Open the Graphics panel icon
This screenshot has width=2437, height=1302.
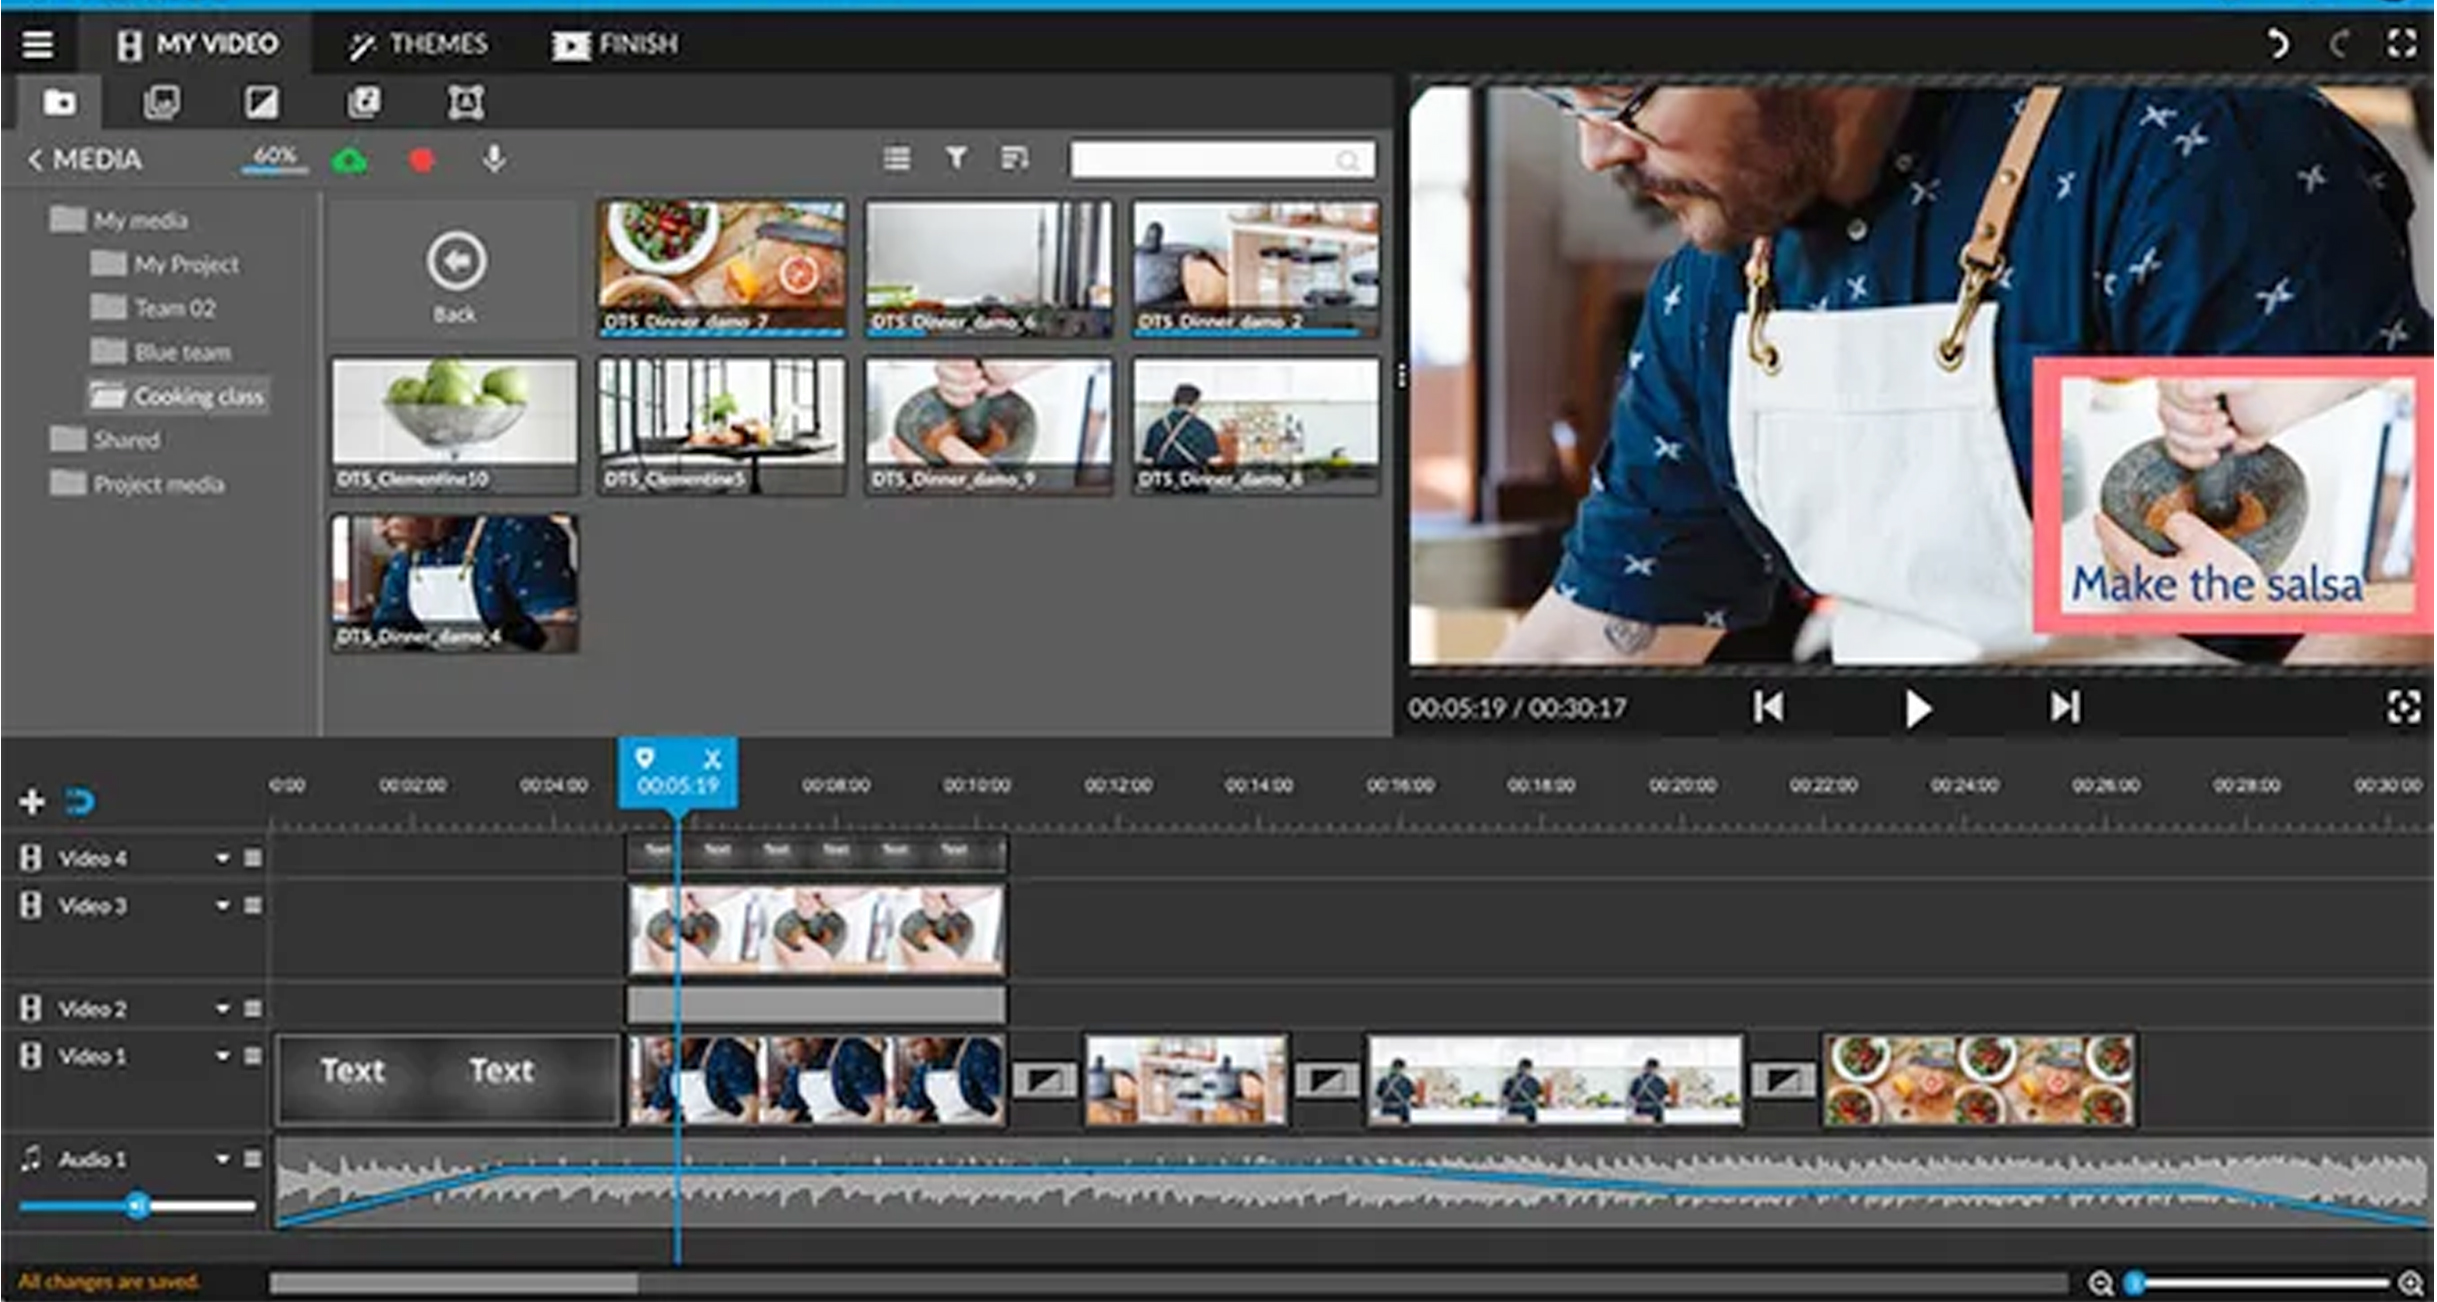(366, 101)
